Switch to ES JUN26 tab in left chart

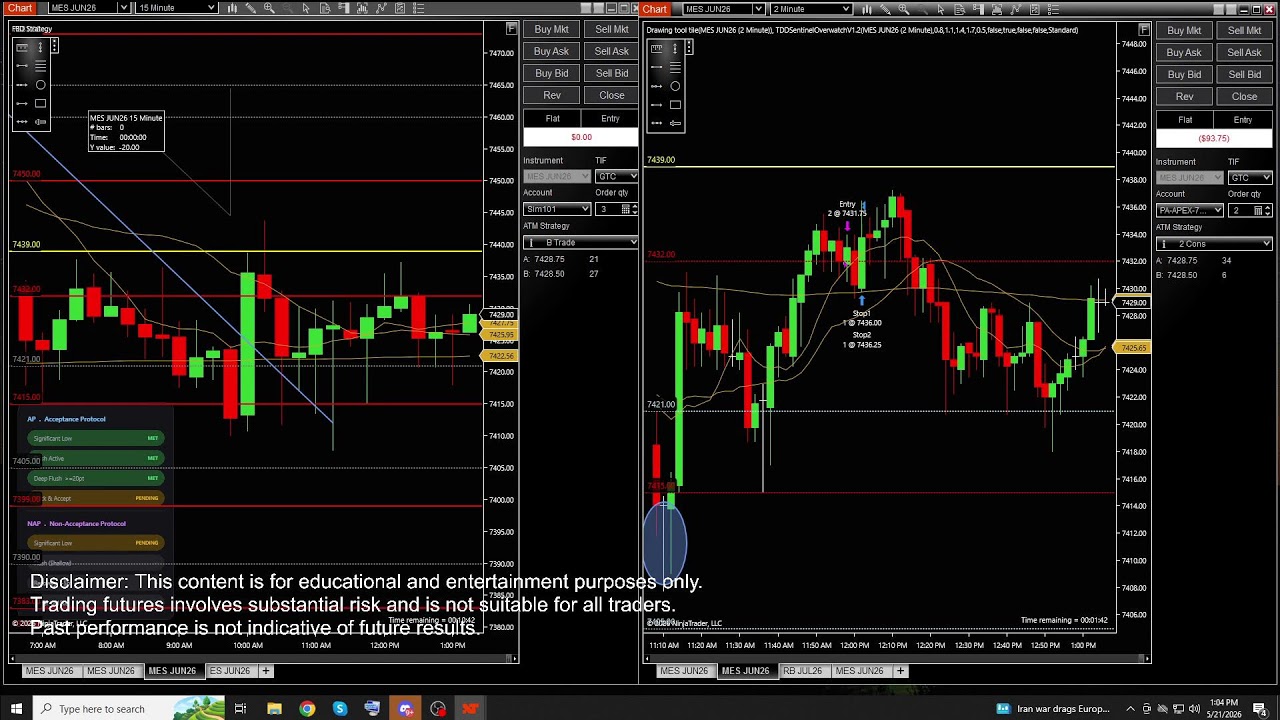pyautogui.click(x=230, y=671)
